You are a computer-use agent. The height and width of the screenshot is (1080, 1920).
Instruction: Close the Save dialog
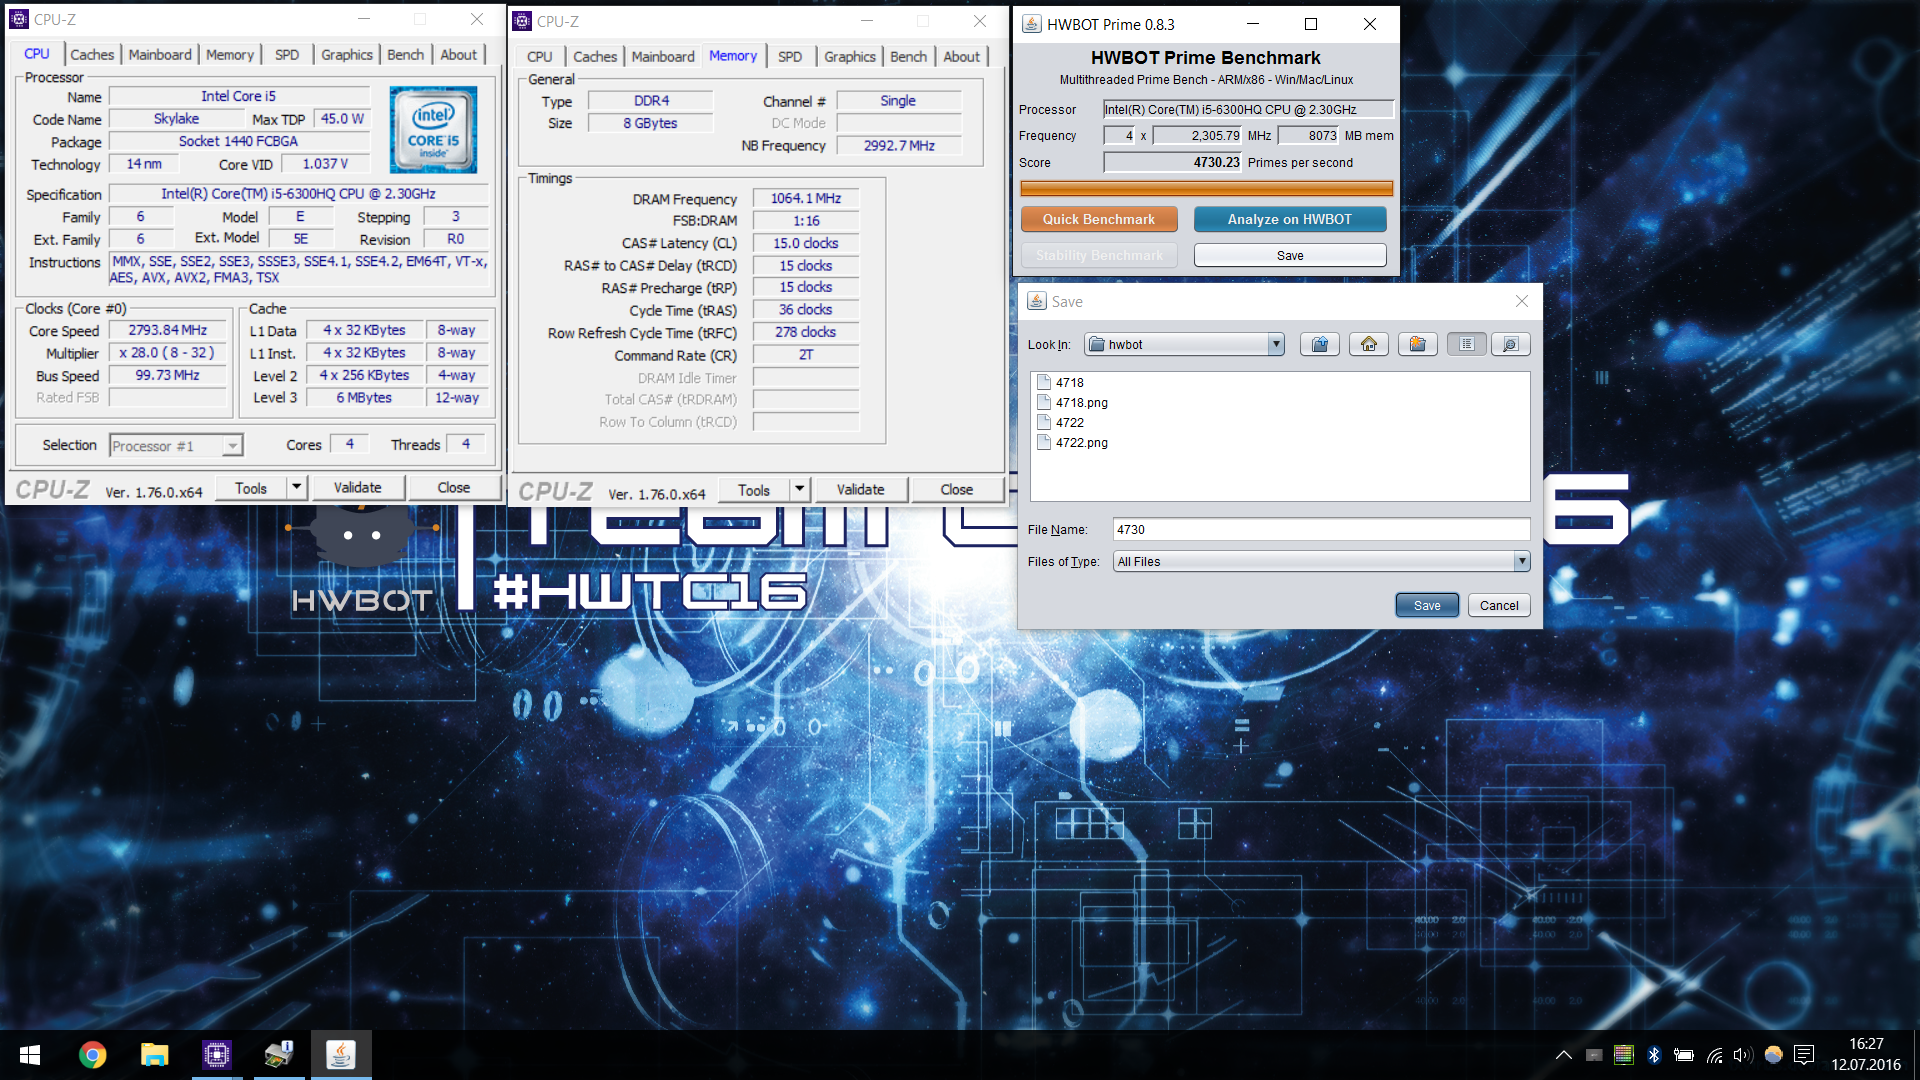(x=1521, y=301)
